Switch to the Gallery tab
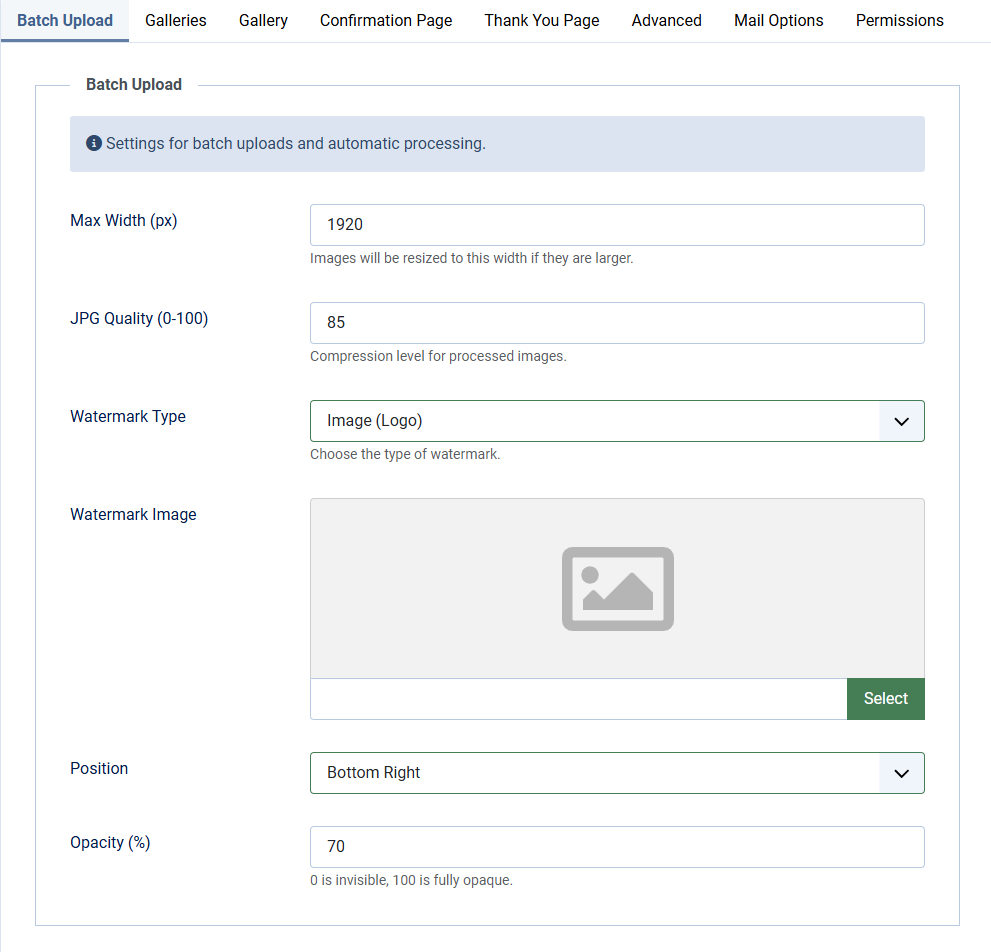Image resolution: width=991 pixels, height=952 pixels. [x=263, y=20]
